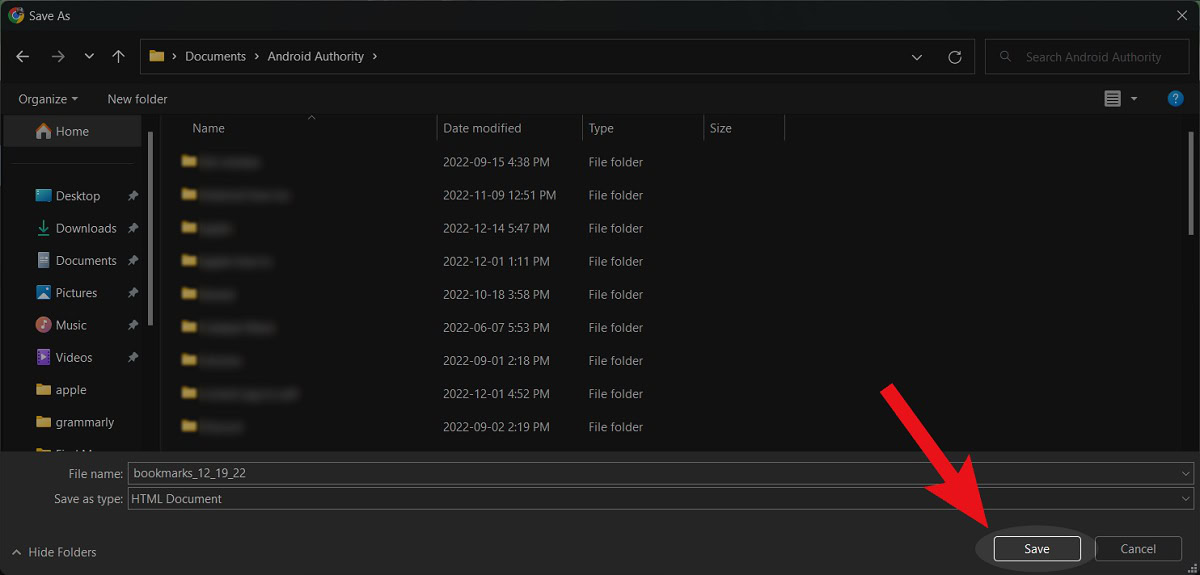Click the File name text field
The image size is (1200, 575).
[x=650, y=473]
